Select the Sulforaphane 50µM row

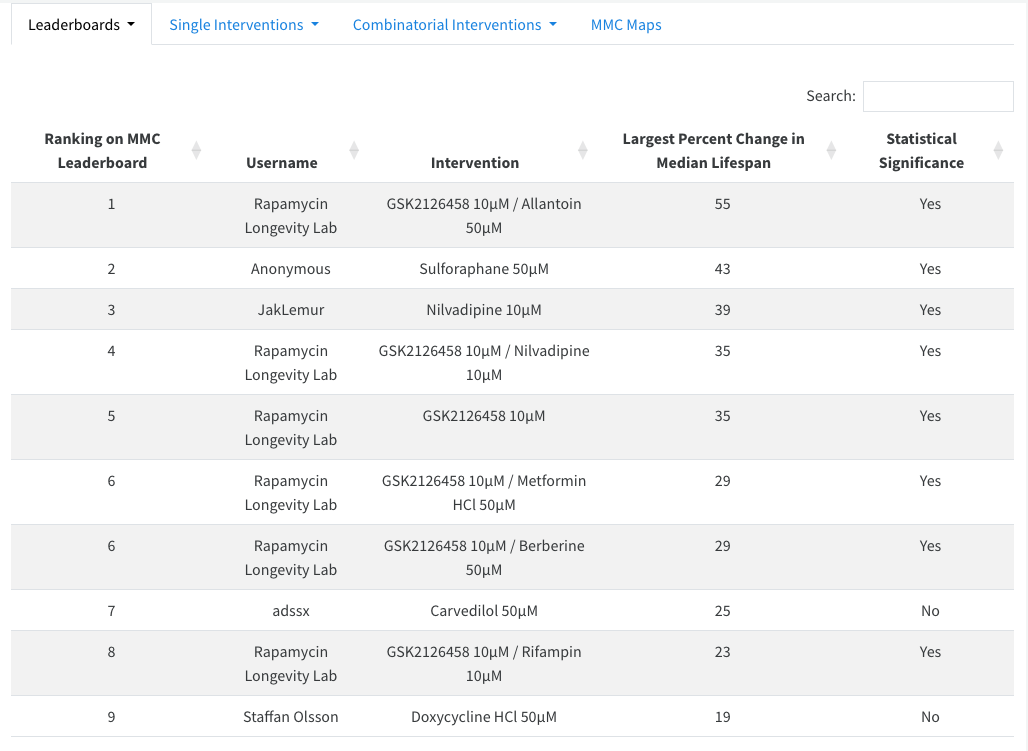pos(484,269)
